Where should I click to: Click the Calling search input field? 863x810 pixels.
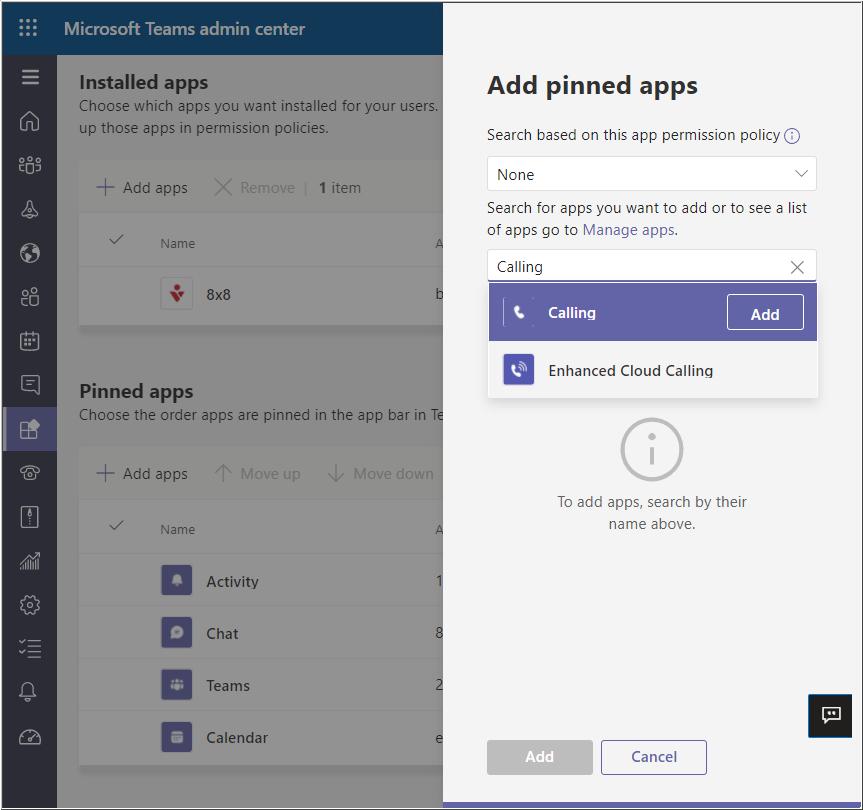[651, 267]
